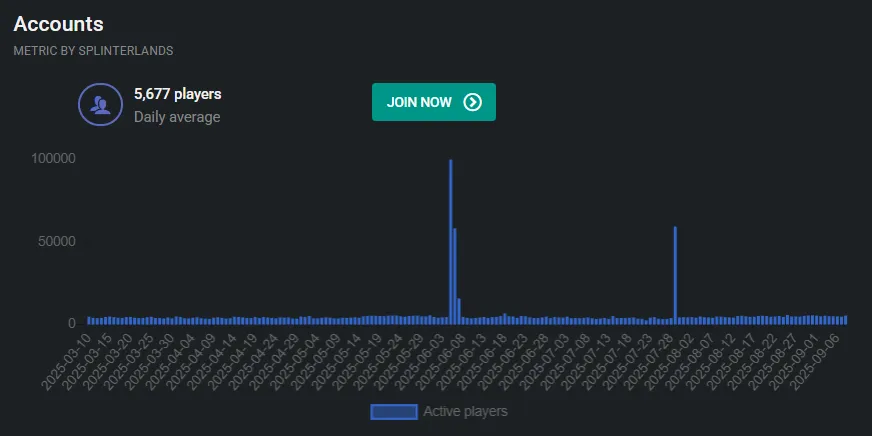Select the tallest bar near 100000
The height and width of the screenshot is (436, 872).
click(450, 241)
